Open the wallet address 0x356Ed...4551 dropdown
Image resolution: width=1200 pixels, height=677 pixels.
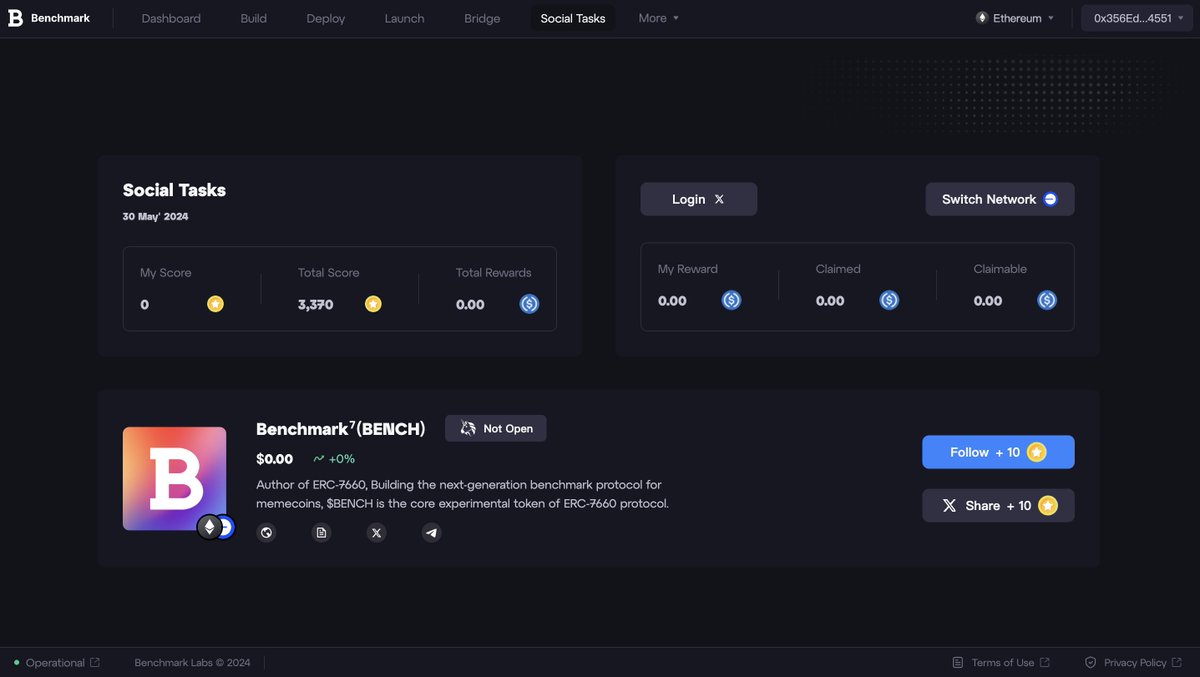click(x=1138, y=18)
